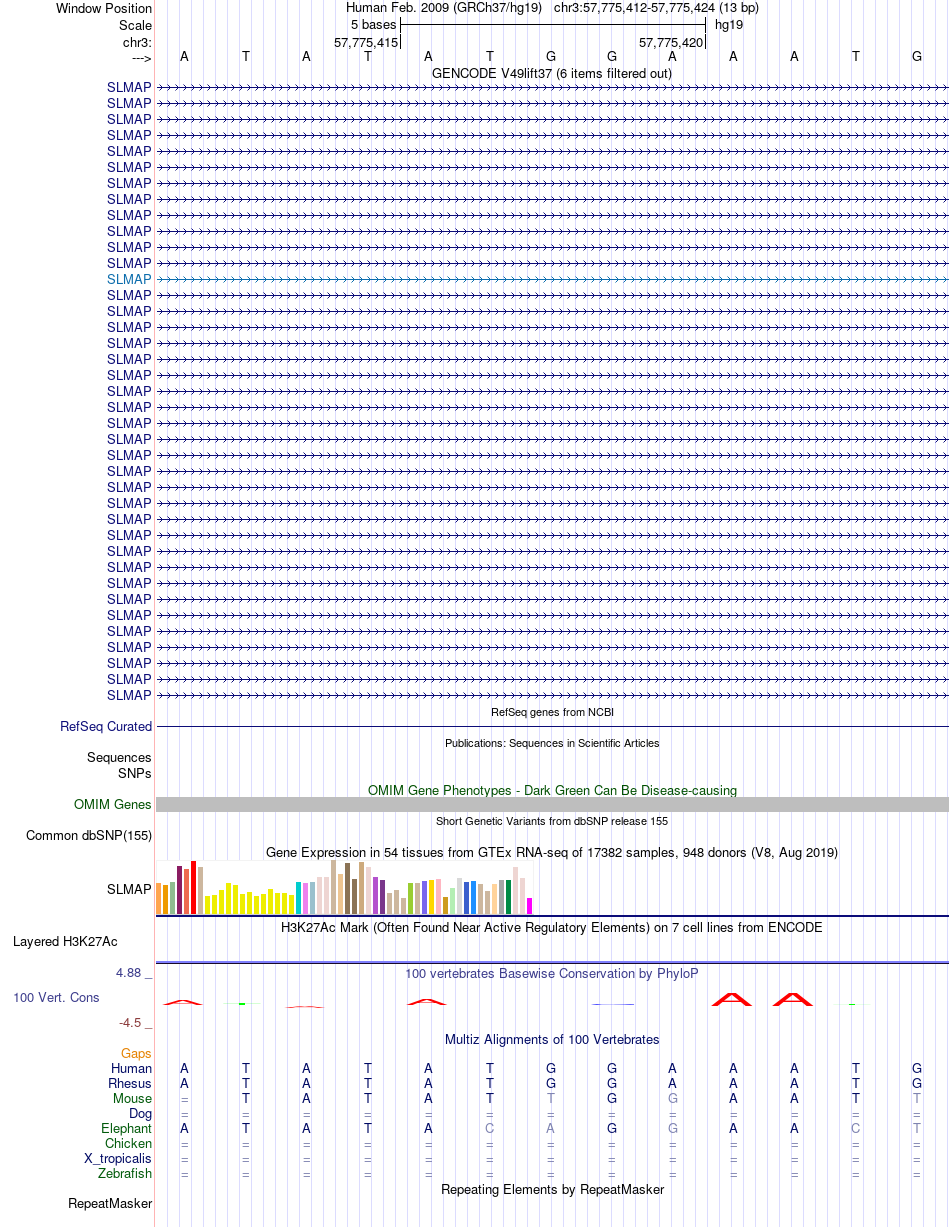950x1227 pixels.
Task: Select the Chicken alignment row label
Action: coord(129,1143)
